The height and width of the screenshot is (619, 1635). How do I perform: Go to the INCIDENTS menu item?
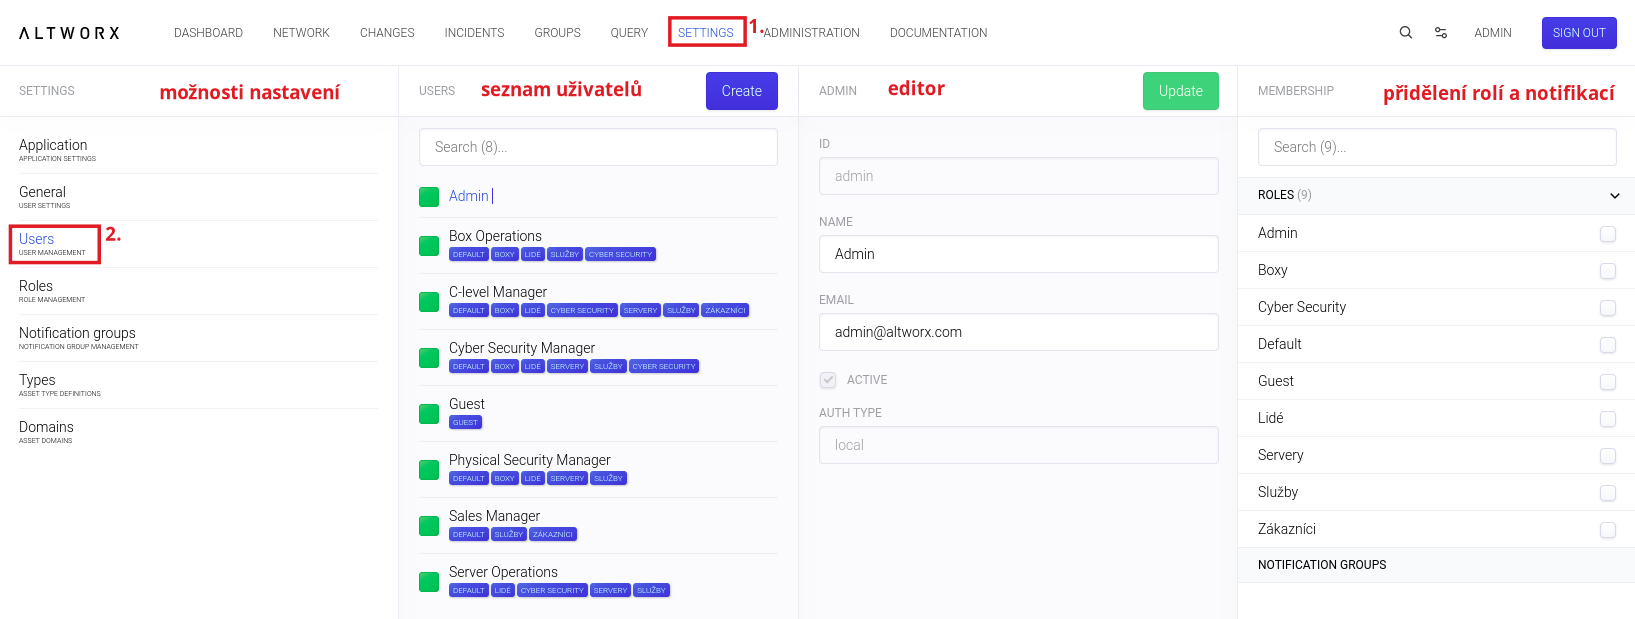[x=474, y=33]
